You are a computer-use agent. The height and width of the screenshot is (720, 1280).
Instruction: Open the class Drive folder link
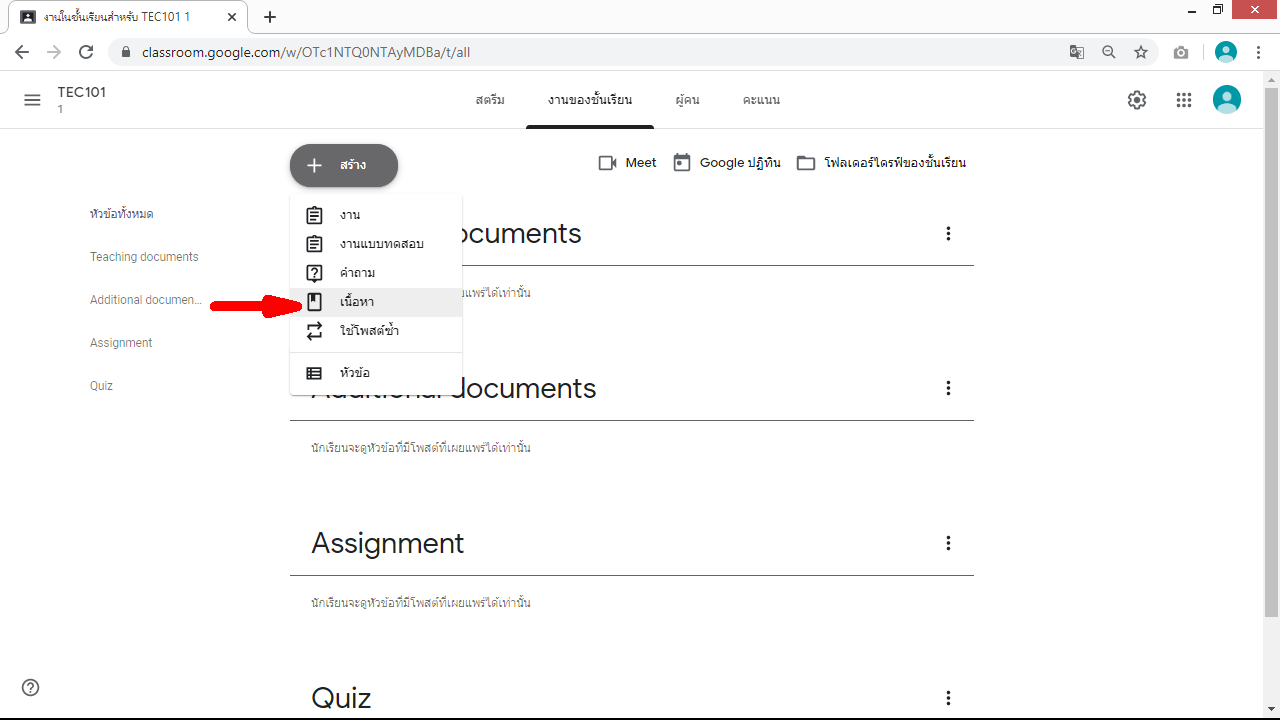pyautogui.click(x=882, y=163)
